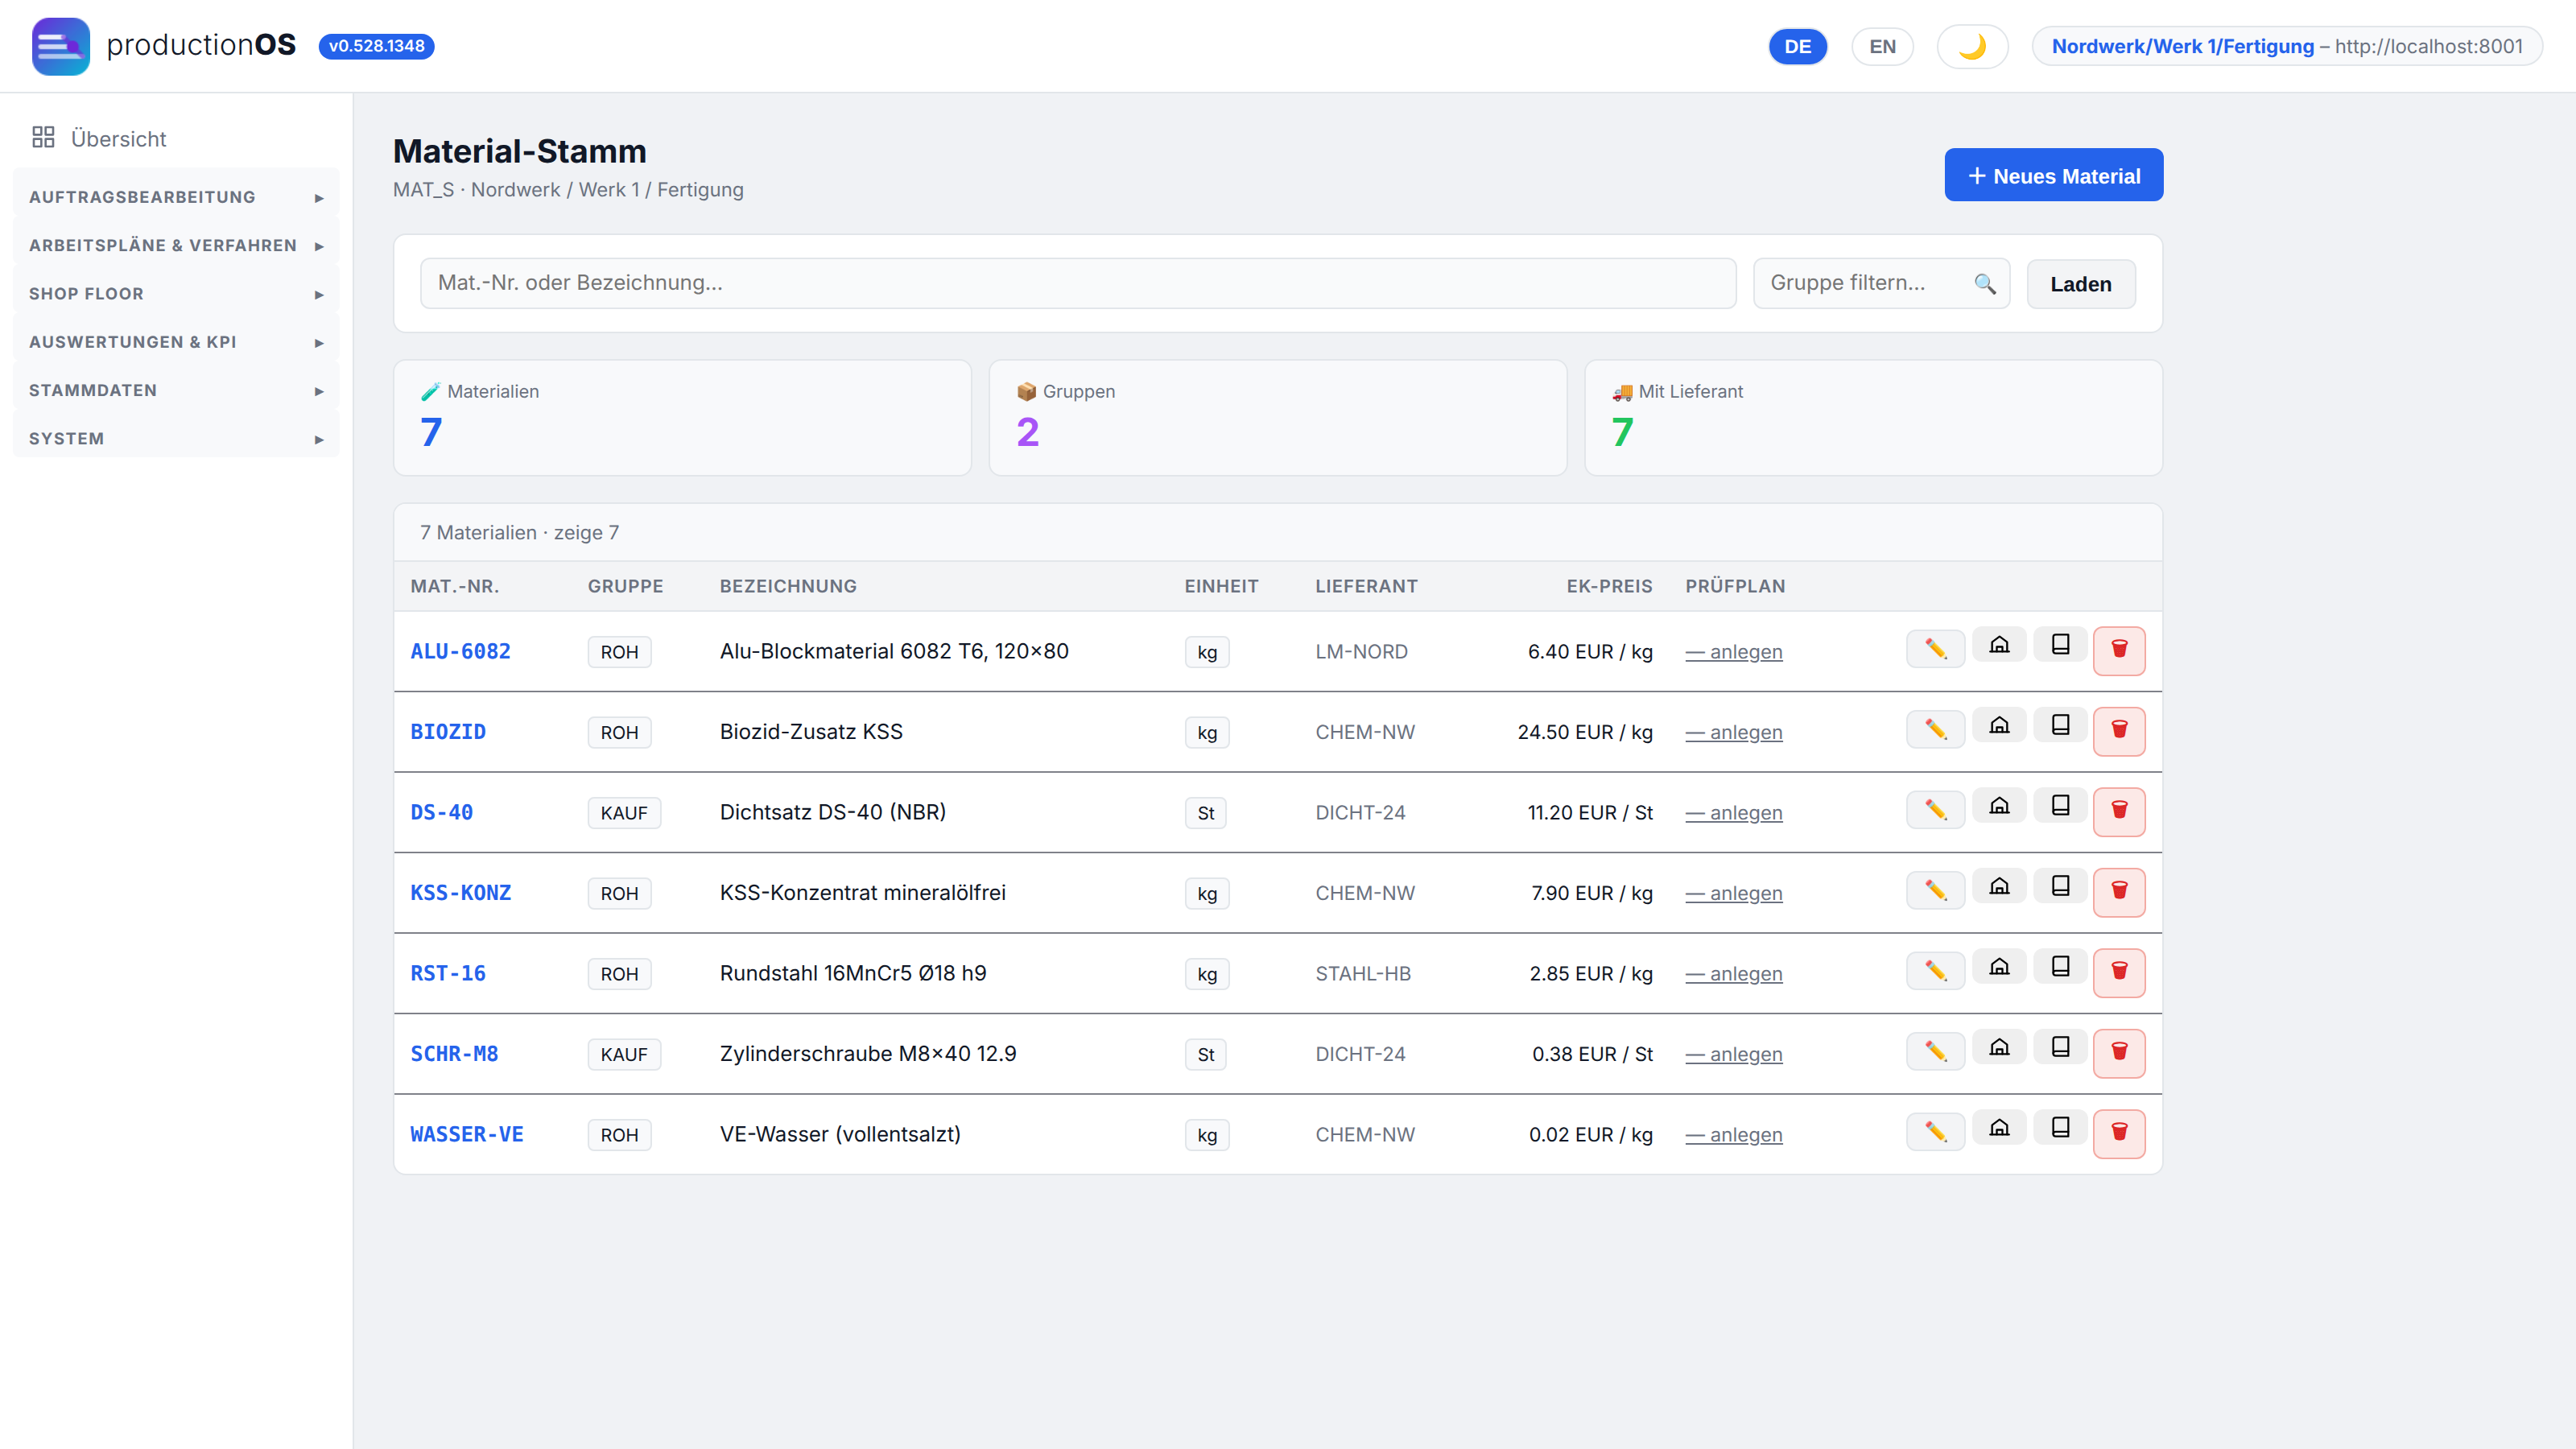Edit KSS-KONZ with pencil icon
Image resolution: width=2576 pixels, height=1449 pixels.
click(x=1935, y=890)
